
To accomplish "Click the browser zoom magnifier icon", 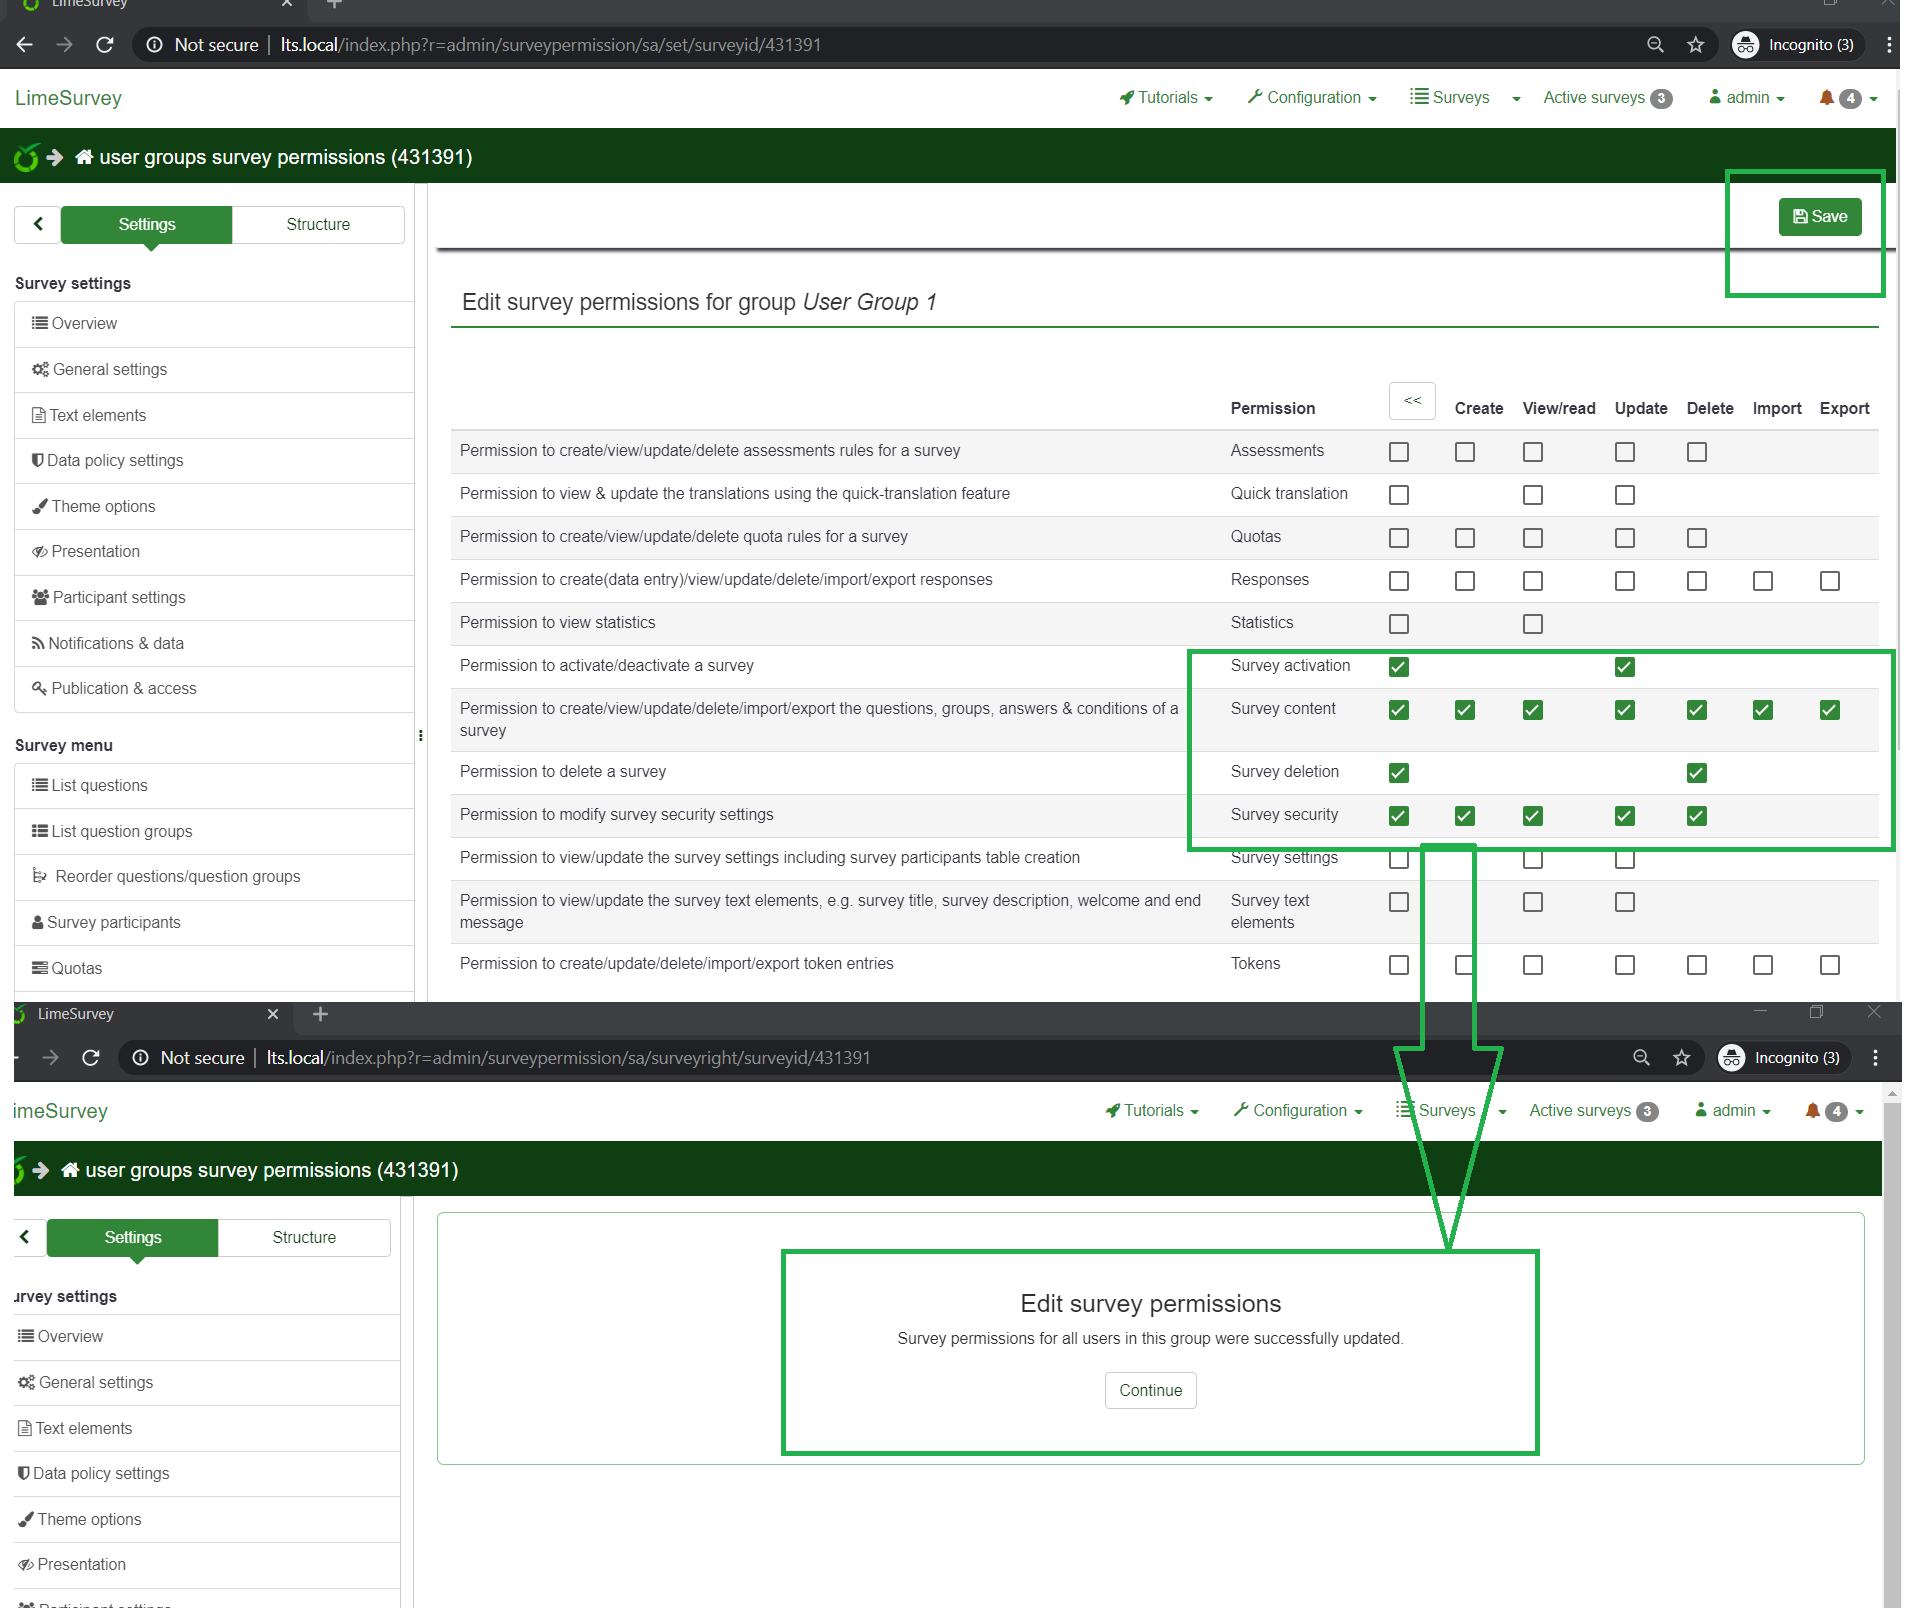I will 1655,45.
